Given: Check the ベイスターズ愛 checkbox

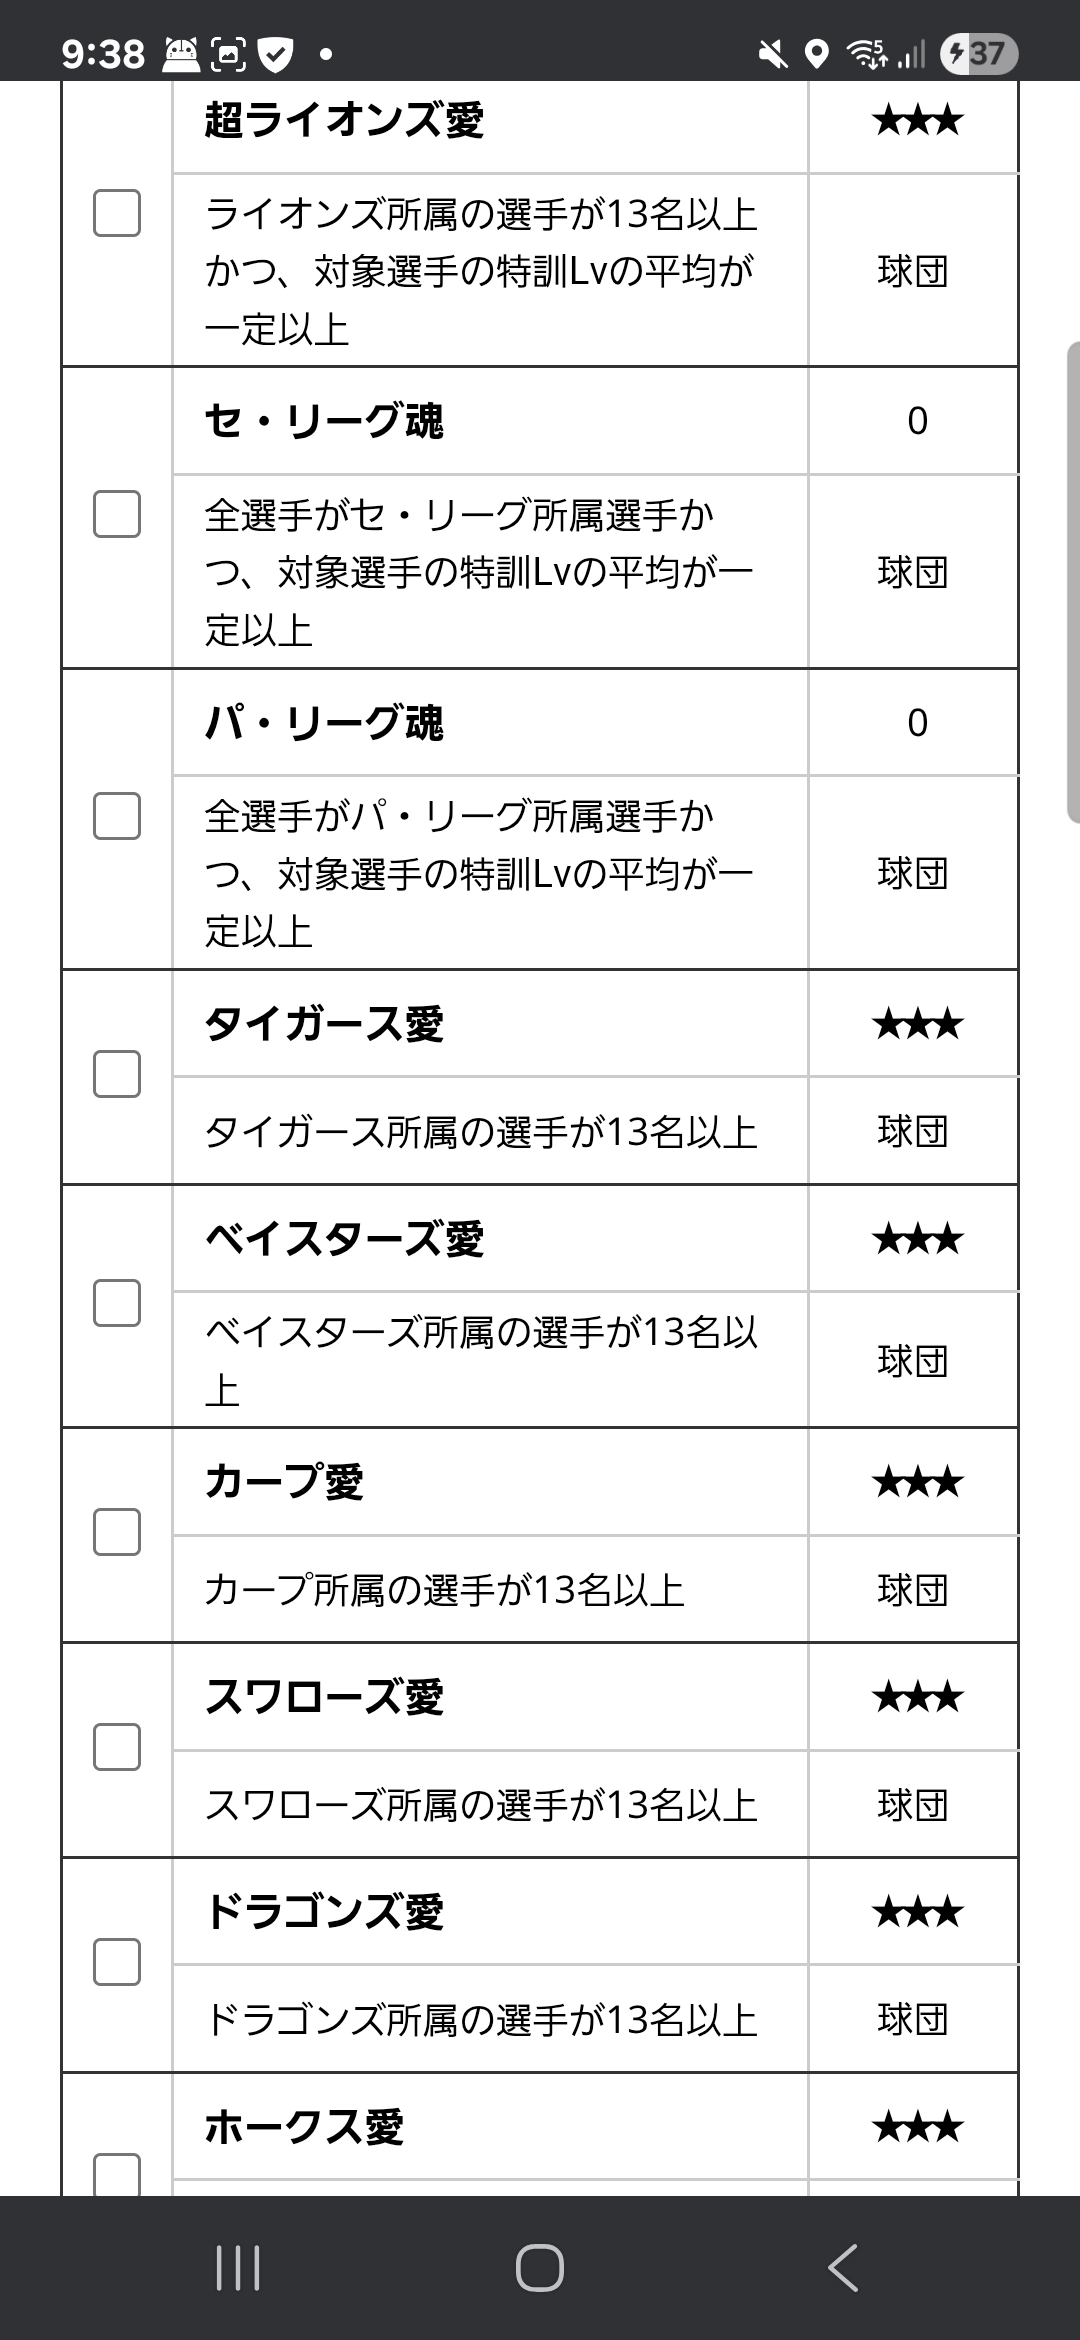Looking at the screenshot, I should coord(117,1303).
